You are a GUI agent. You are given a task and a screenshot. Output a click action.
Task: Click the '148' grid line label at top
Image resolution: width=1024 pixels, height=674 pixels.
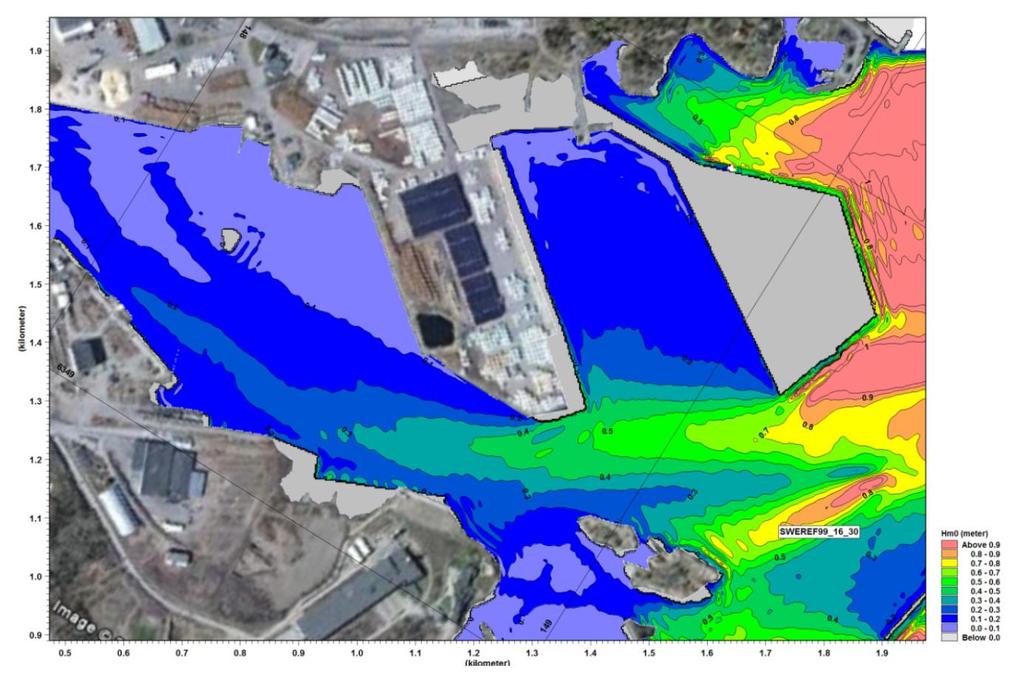tap(246, 31)
